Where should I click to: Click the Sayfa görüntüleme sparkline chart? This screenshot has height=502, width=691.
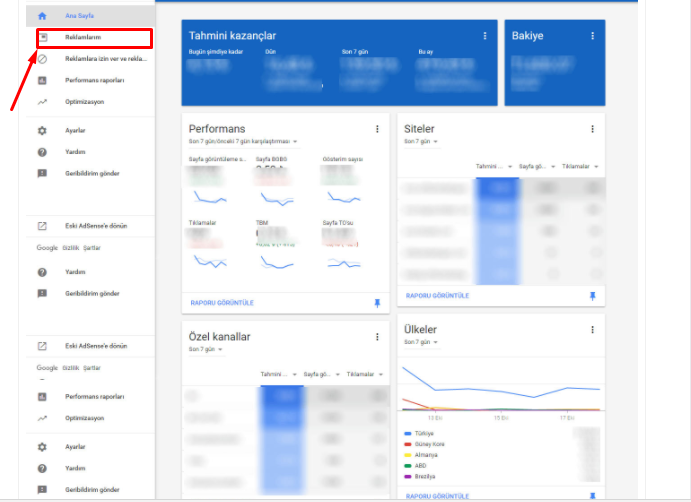point(210,197)
